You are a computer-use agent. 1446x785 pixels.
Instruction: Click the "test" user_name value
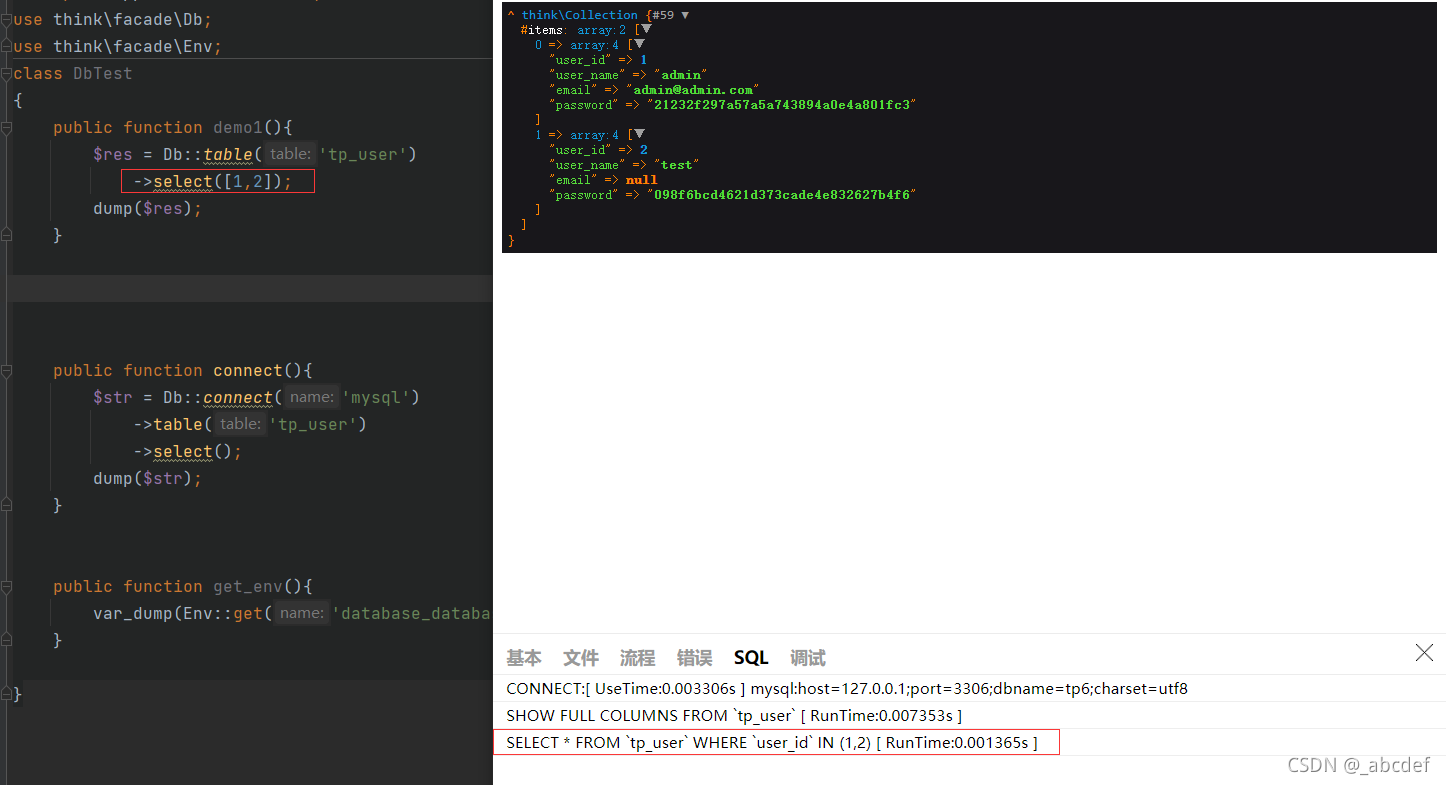676,165
